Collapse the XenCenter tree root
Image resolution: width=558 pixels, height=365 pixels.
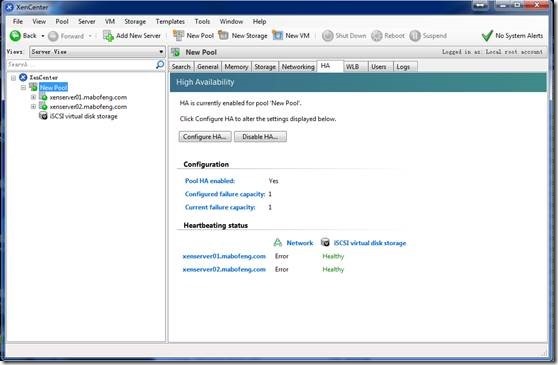(x=14, y=78)
